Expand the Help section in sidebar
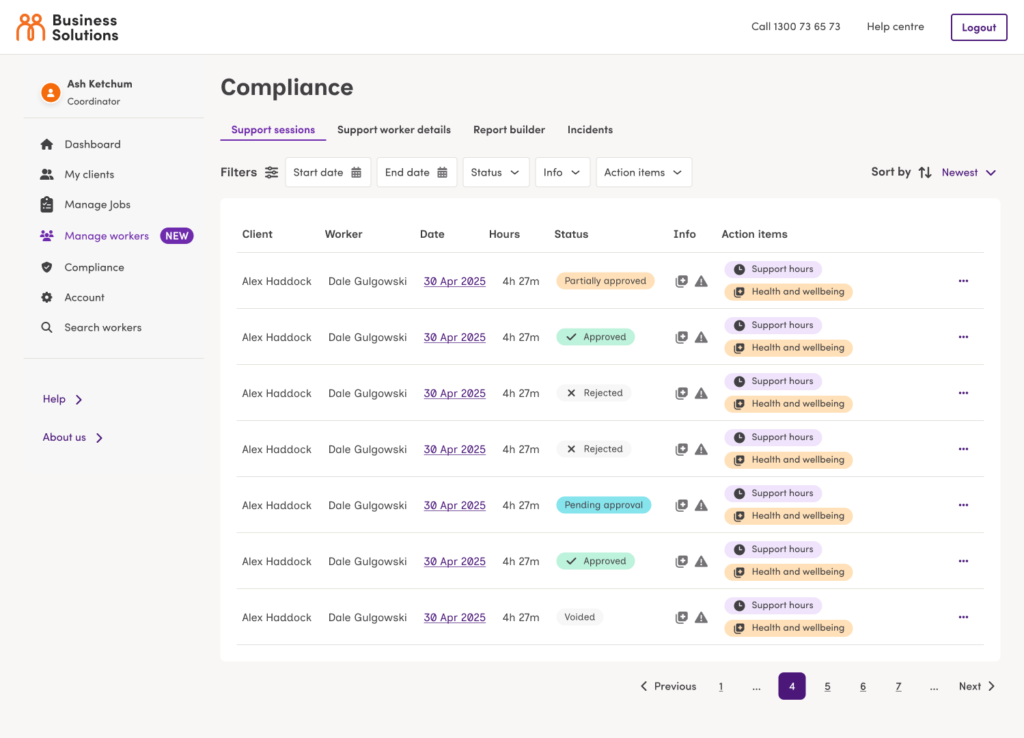The height and width of the screenshot is (738, 1024). (63, 400)
